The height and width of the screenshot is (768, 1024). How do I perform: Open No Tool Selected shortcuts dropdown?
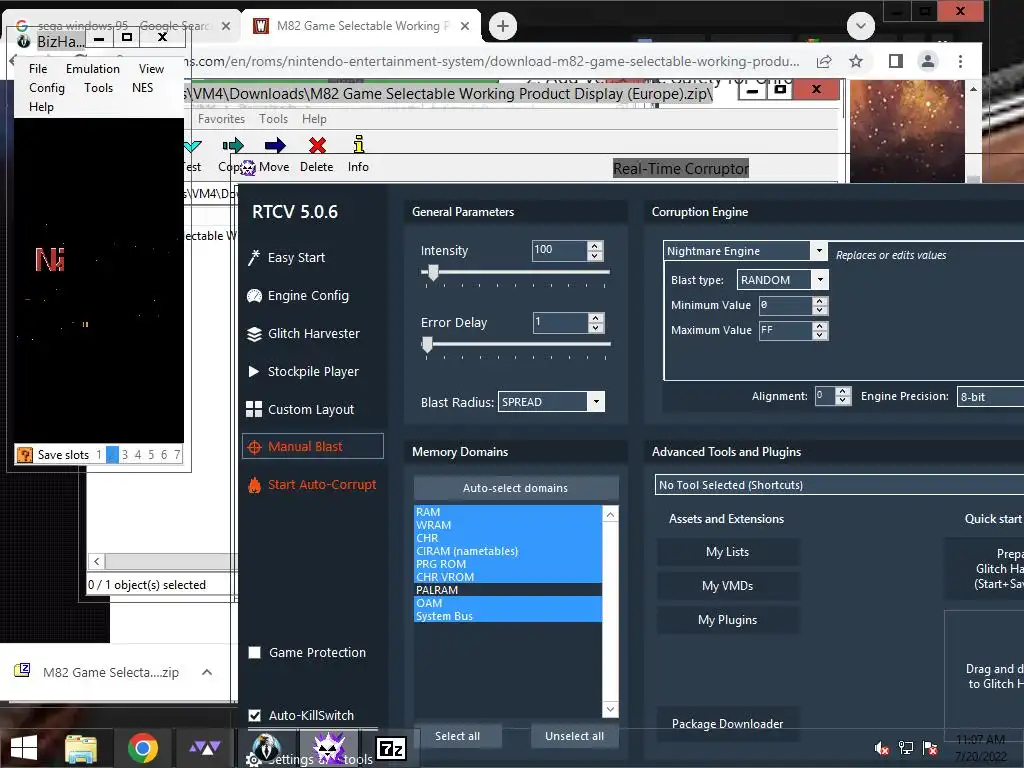pyautogui.click(x=839, y=485)
